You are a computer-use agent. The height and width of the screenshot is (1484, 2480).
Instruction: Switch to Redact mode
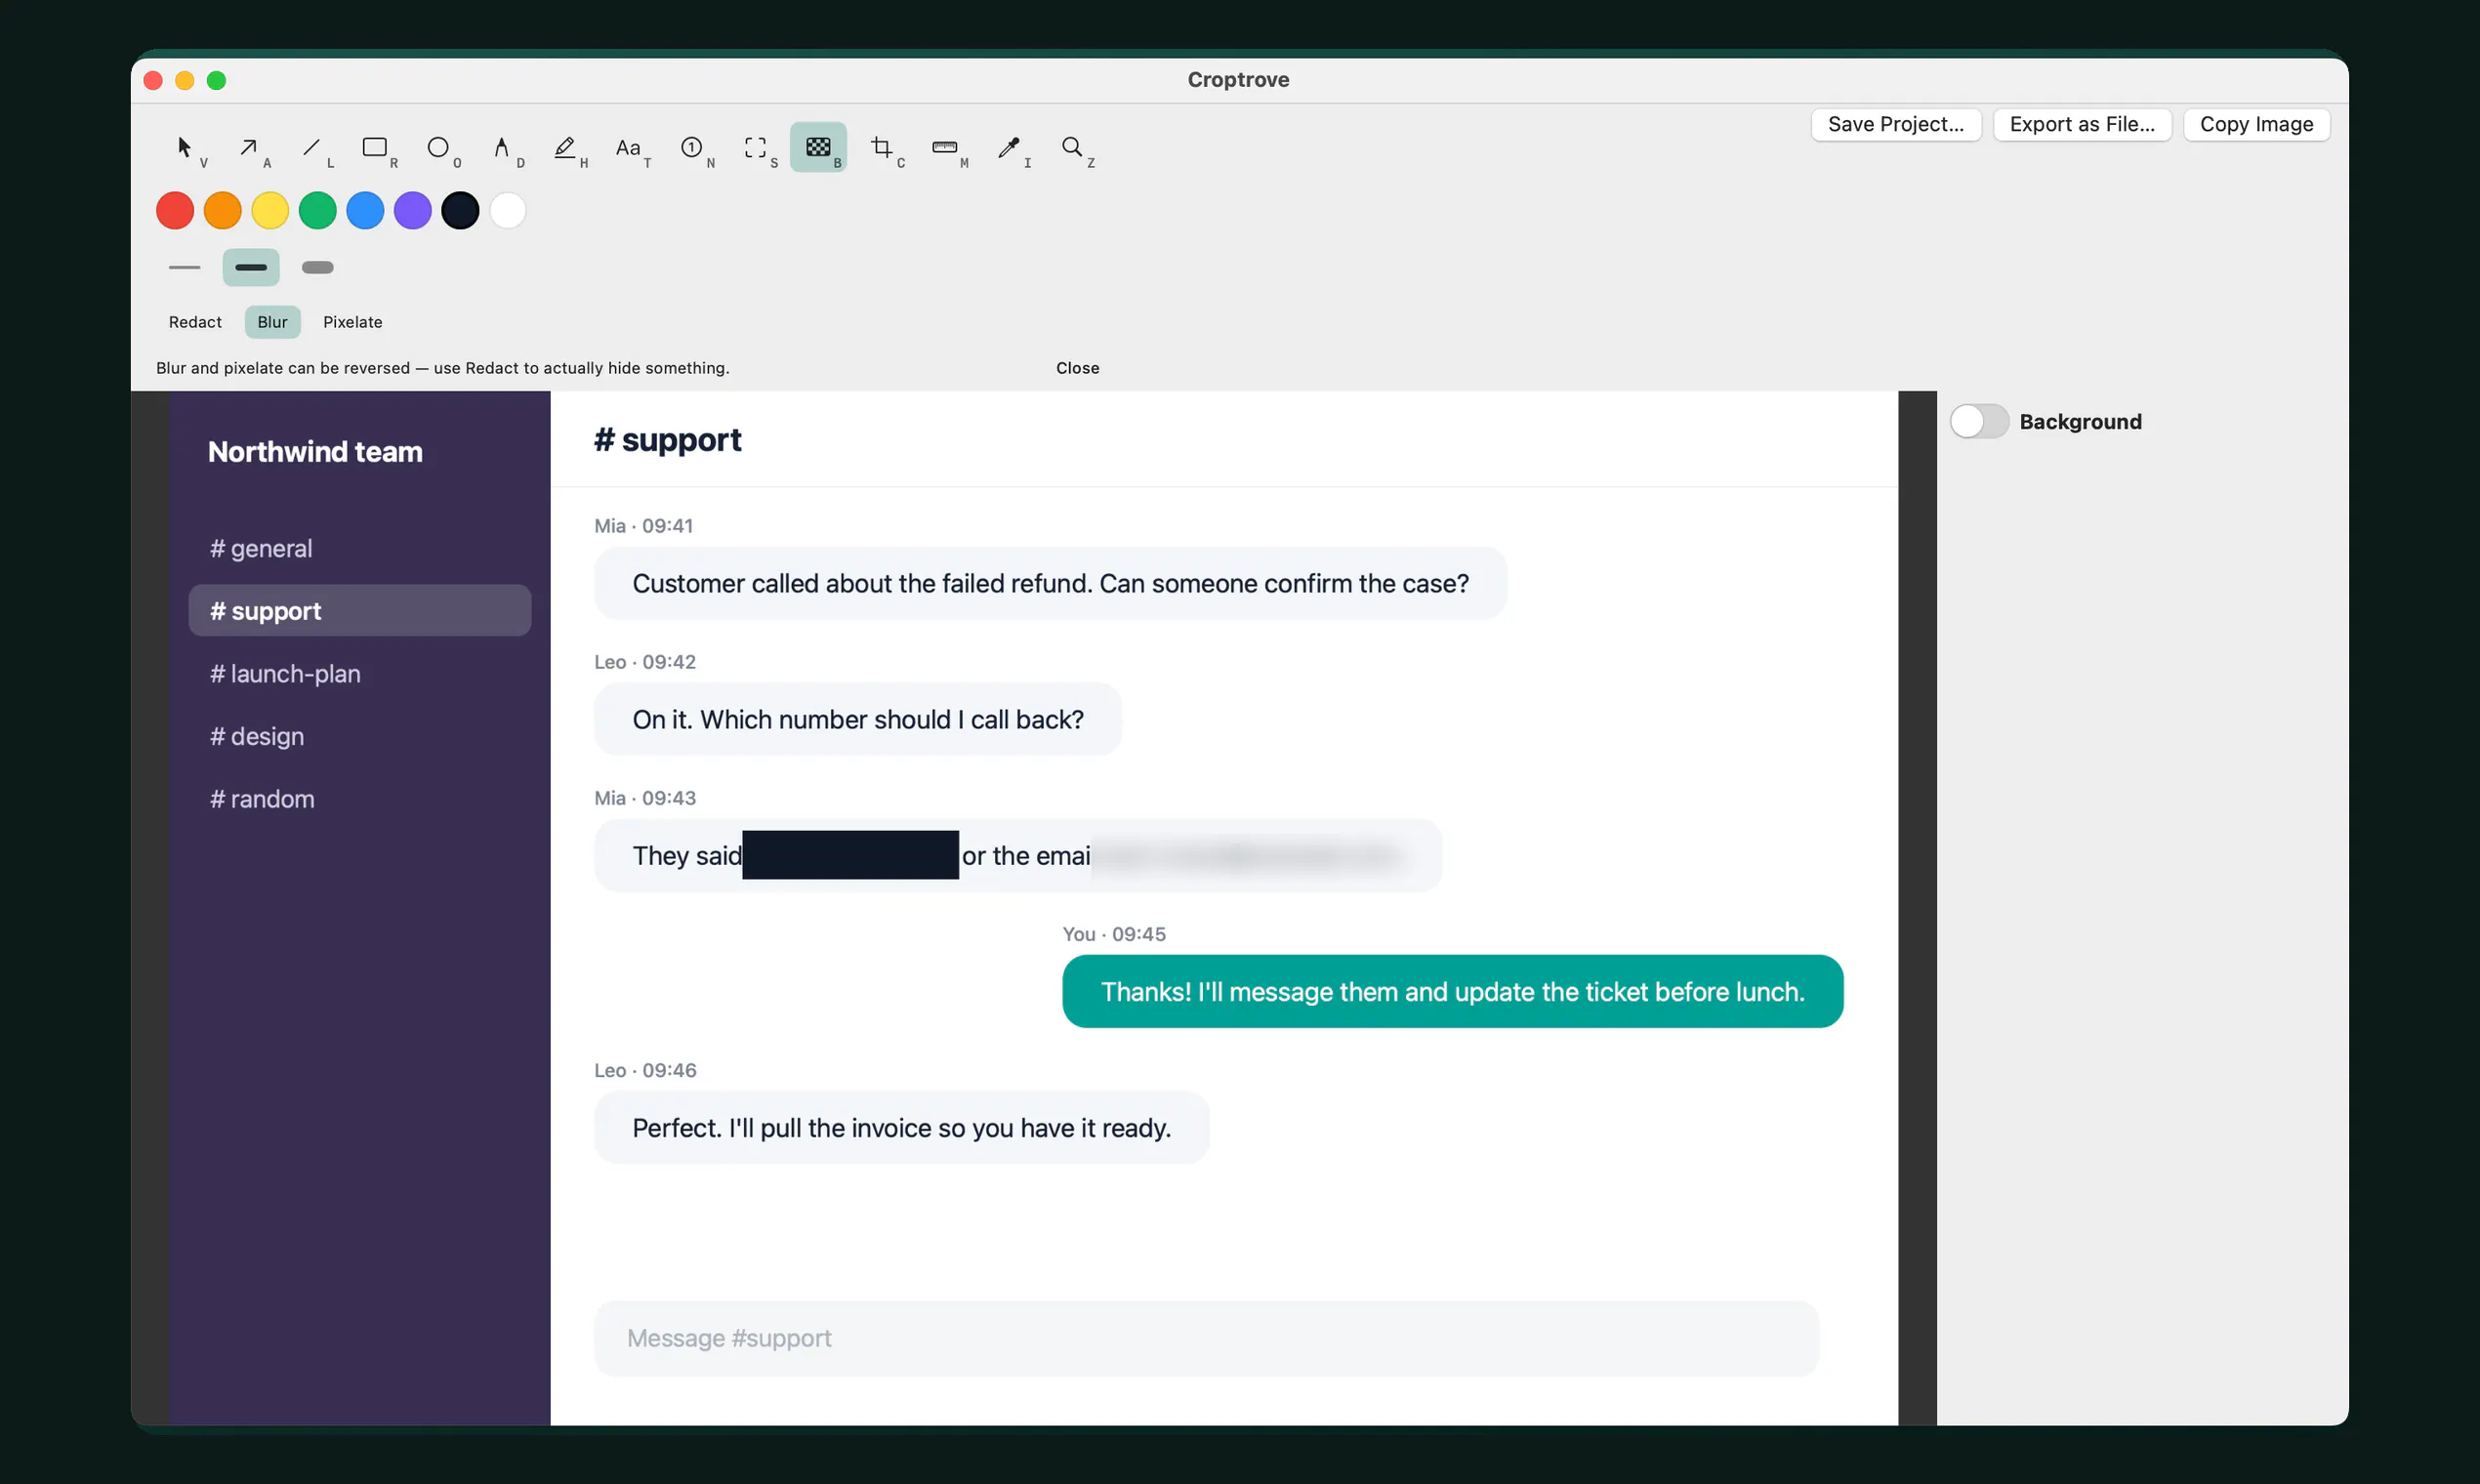point(195,322)
